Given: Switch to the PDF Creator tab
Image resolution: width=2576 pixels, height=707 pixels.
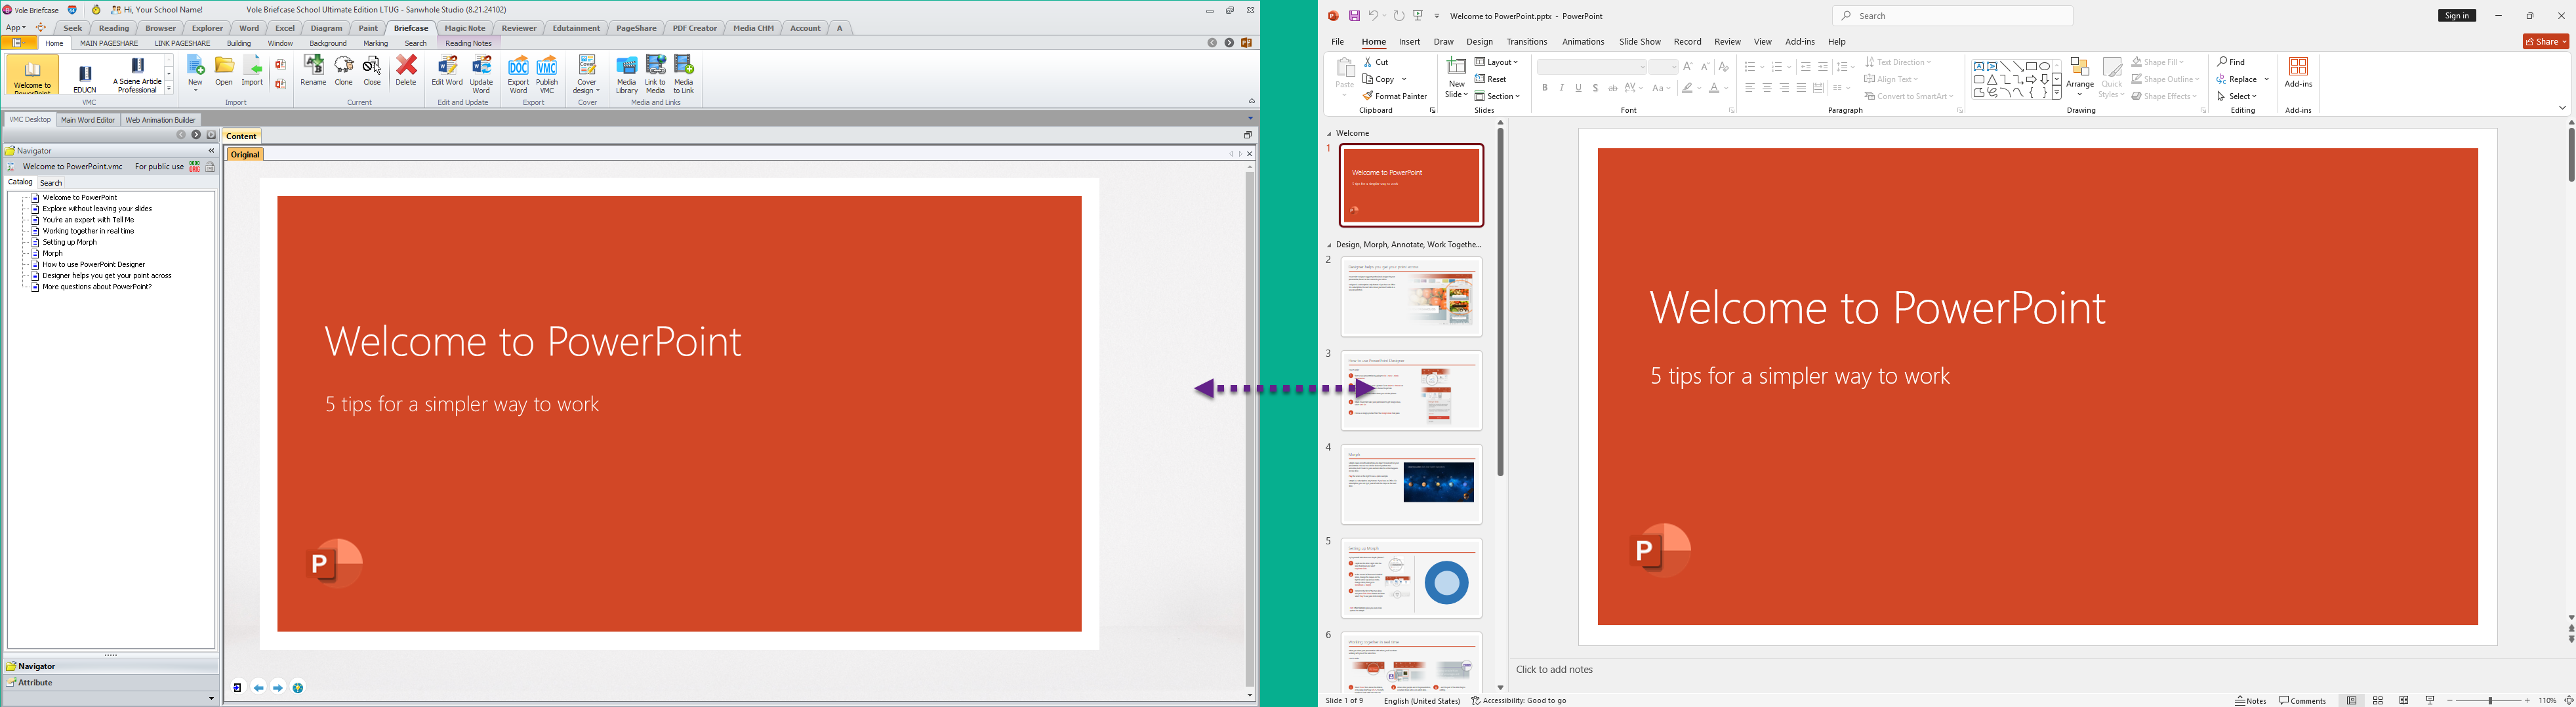Looking at the screenshot, I should point(695,28).
